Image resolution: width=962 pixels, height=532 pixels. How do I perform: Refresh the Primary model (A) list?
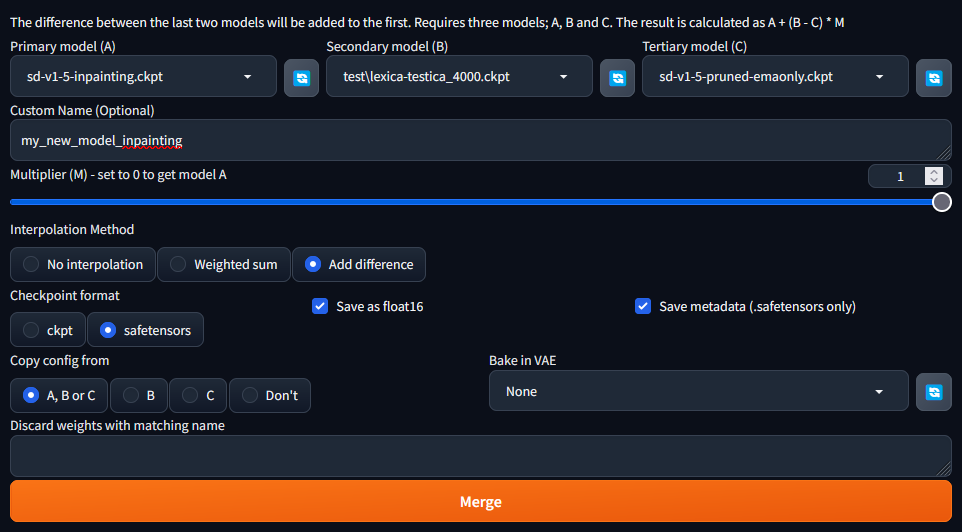[x=301, y=77]
